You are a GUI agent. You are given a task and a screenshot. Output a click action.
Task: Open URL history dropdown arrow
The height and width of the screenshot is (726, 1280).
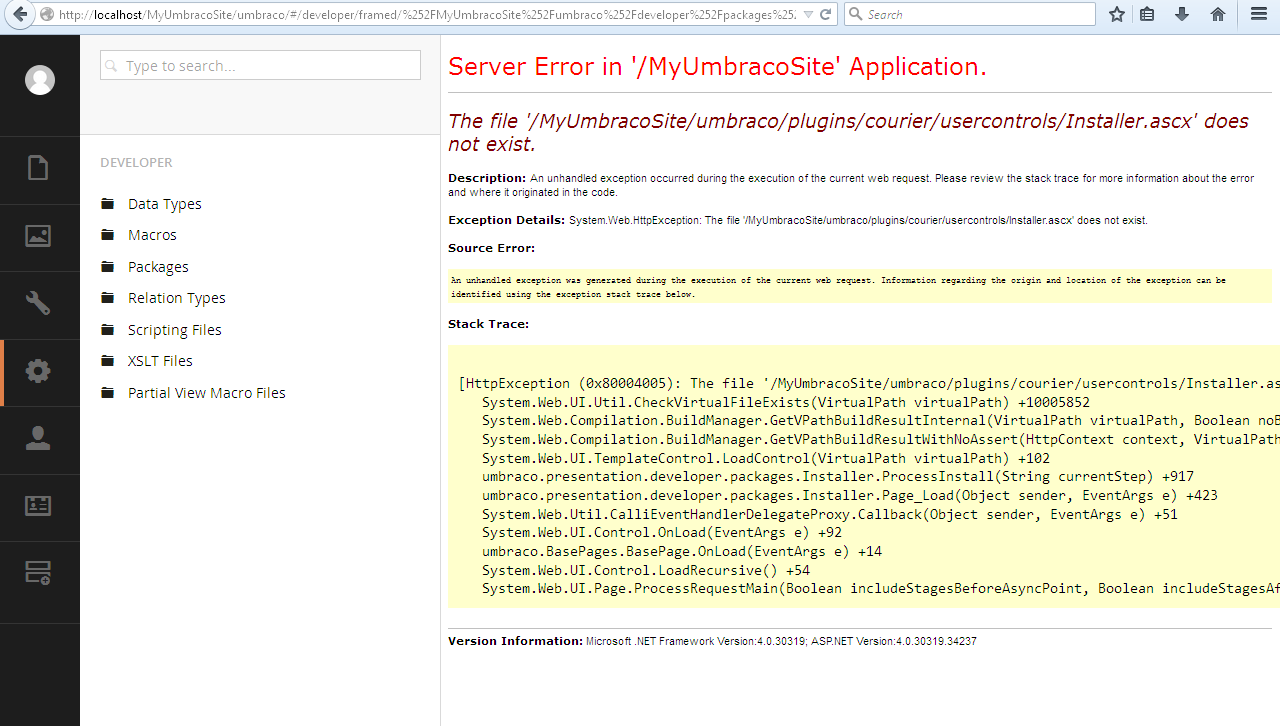pyautogui.click(x=806, y=15)
